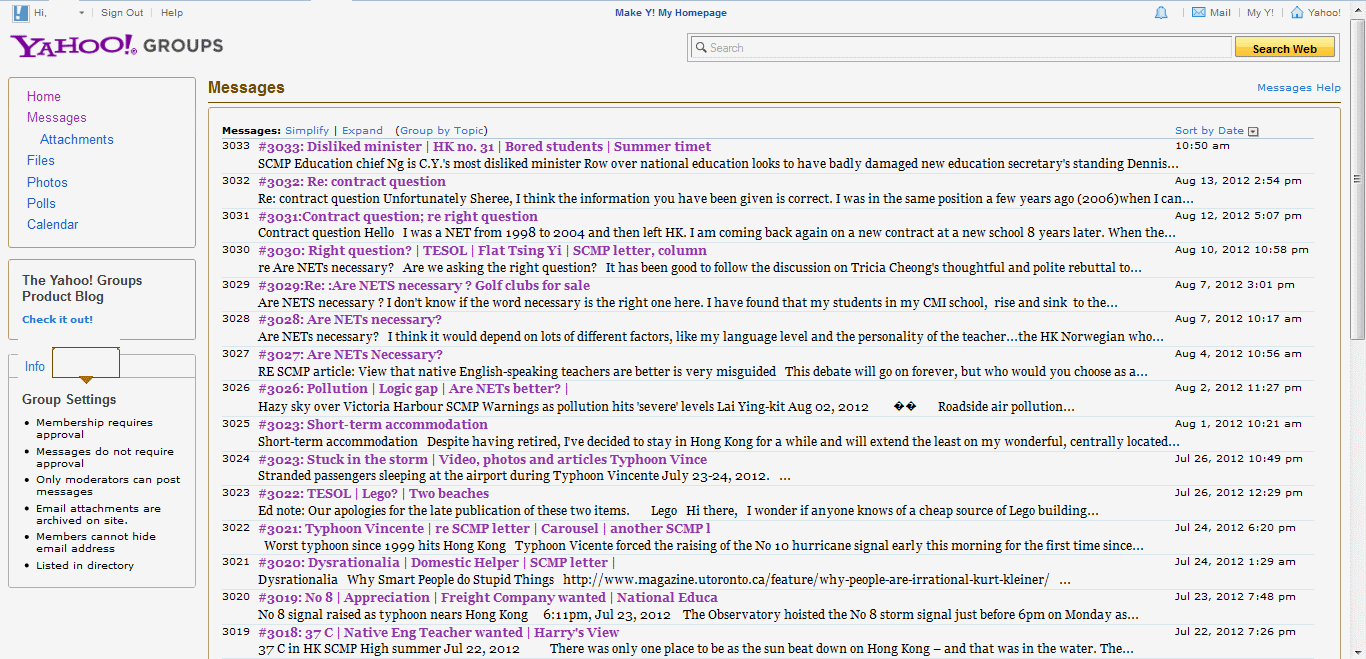Image resolution: width=1366 pixels, height=659 pixels.
Task: Open the account dropdown next to Hi
Action: tap(80, 12)
